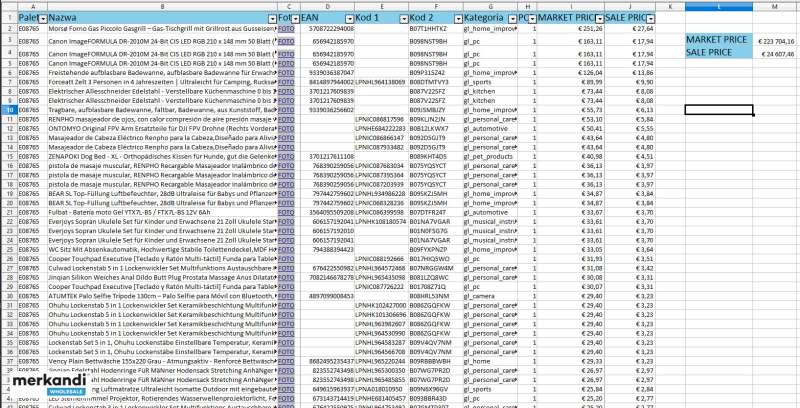Select sale price cell € 13,86
The height and width of the screenshot is (408, 800).
[630, 73]
